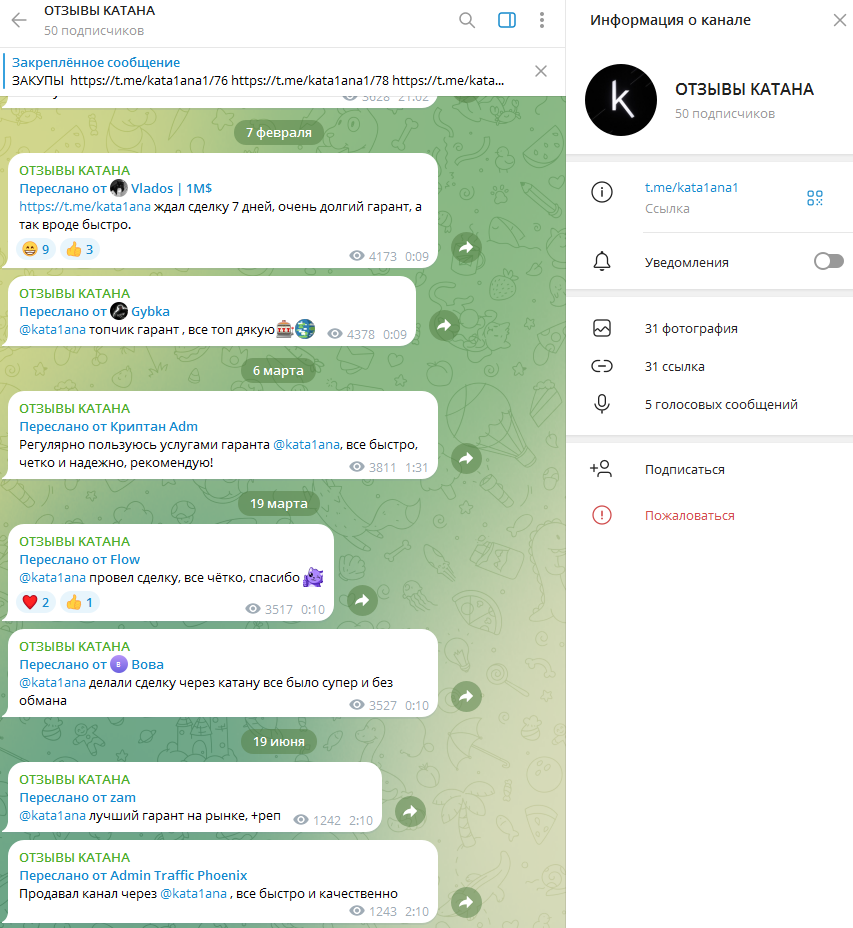Click the microphone icon for voice messages

(x=601, y=404)
